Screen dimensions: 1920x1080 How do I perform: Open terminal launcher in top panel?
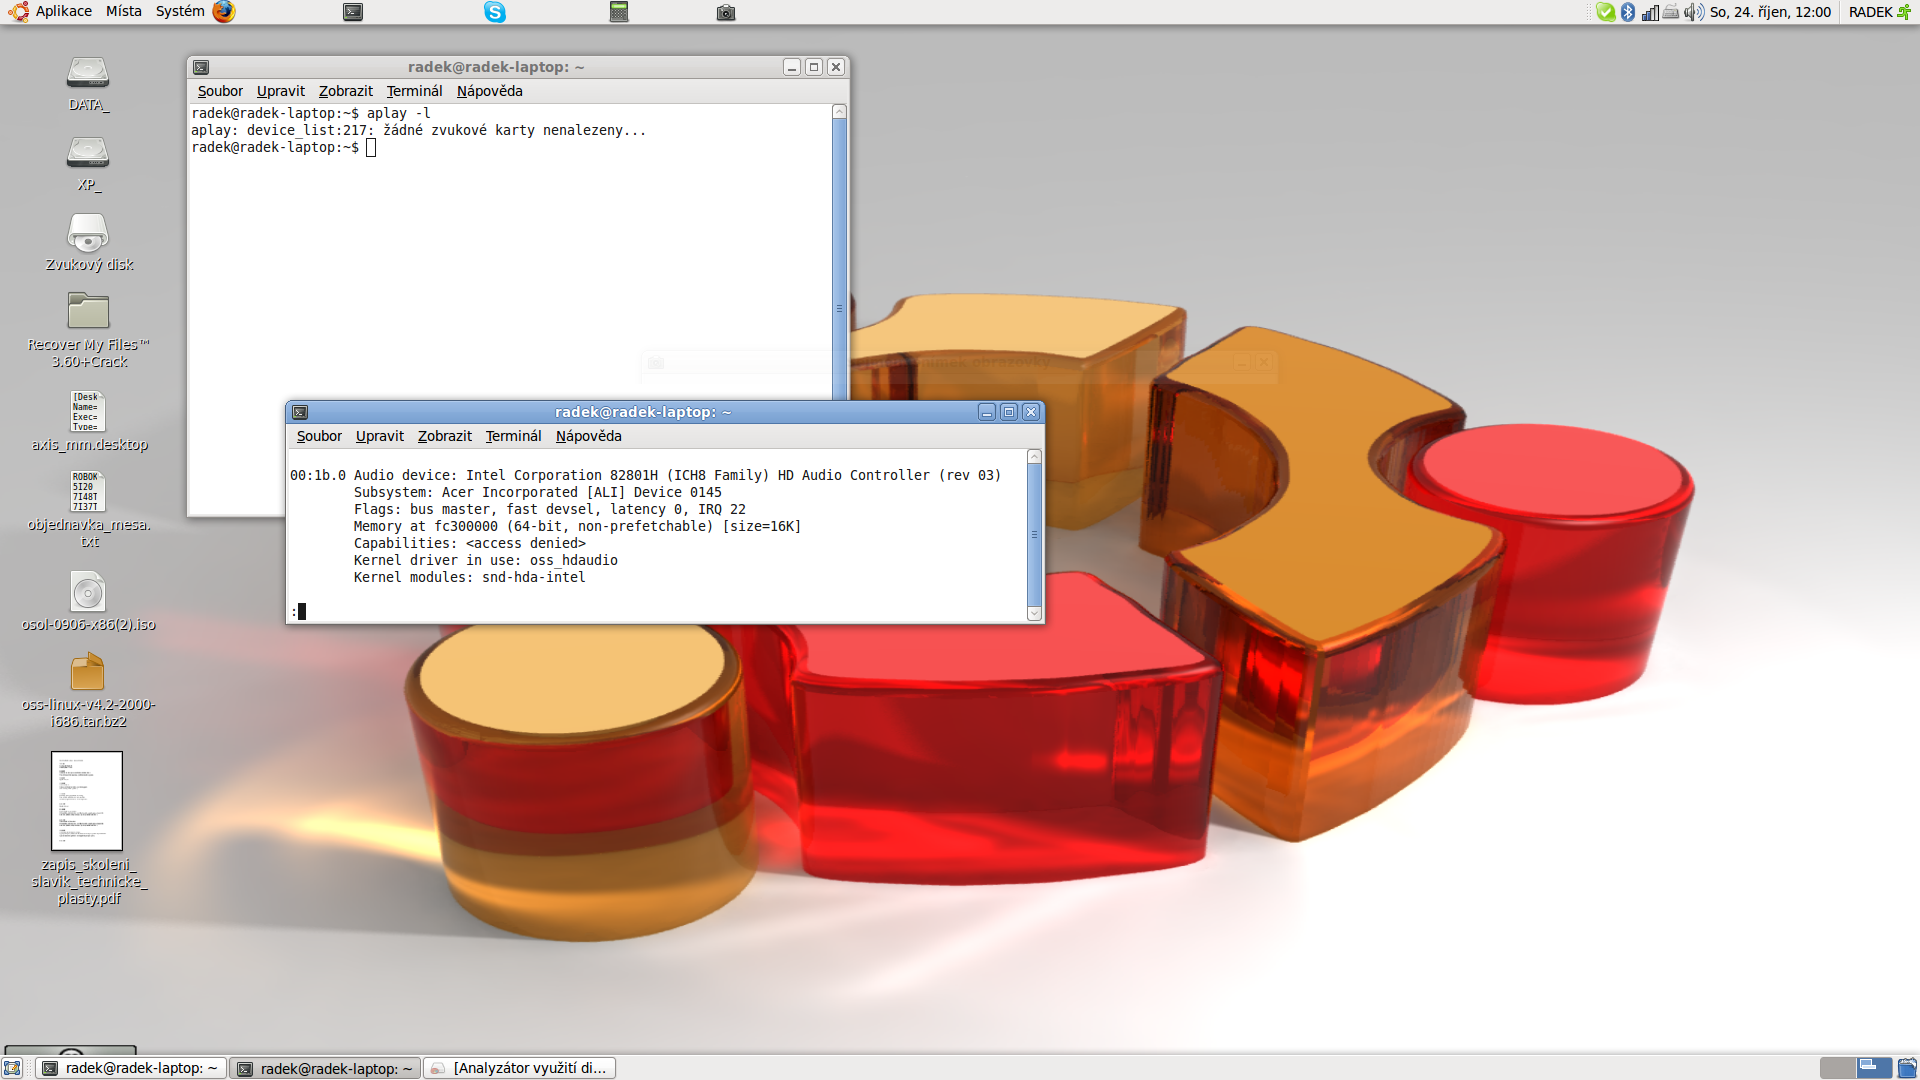[353, 12]
